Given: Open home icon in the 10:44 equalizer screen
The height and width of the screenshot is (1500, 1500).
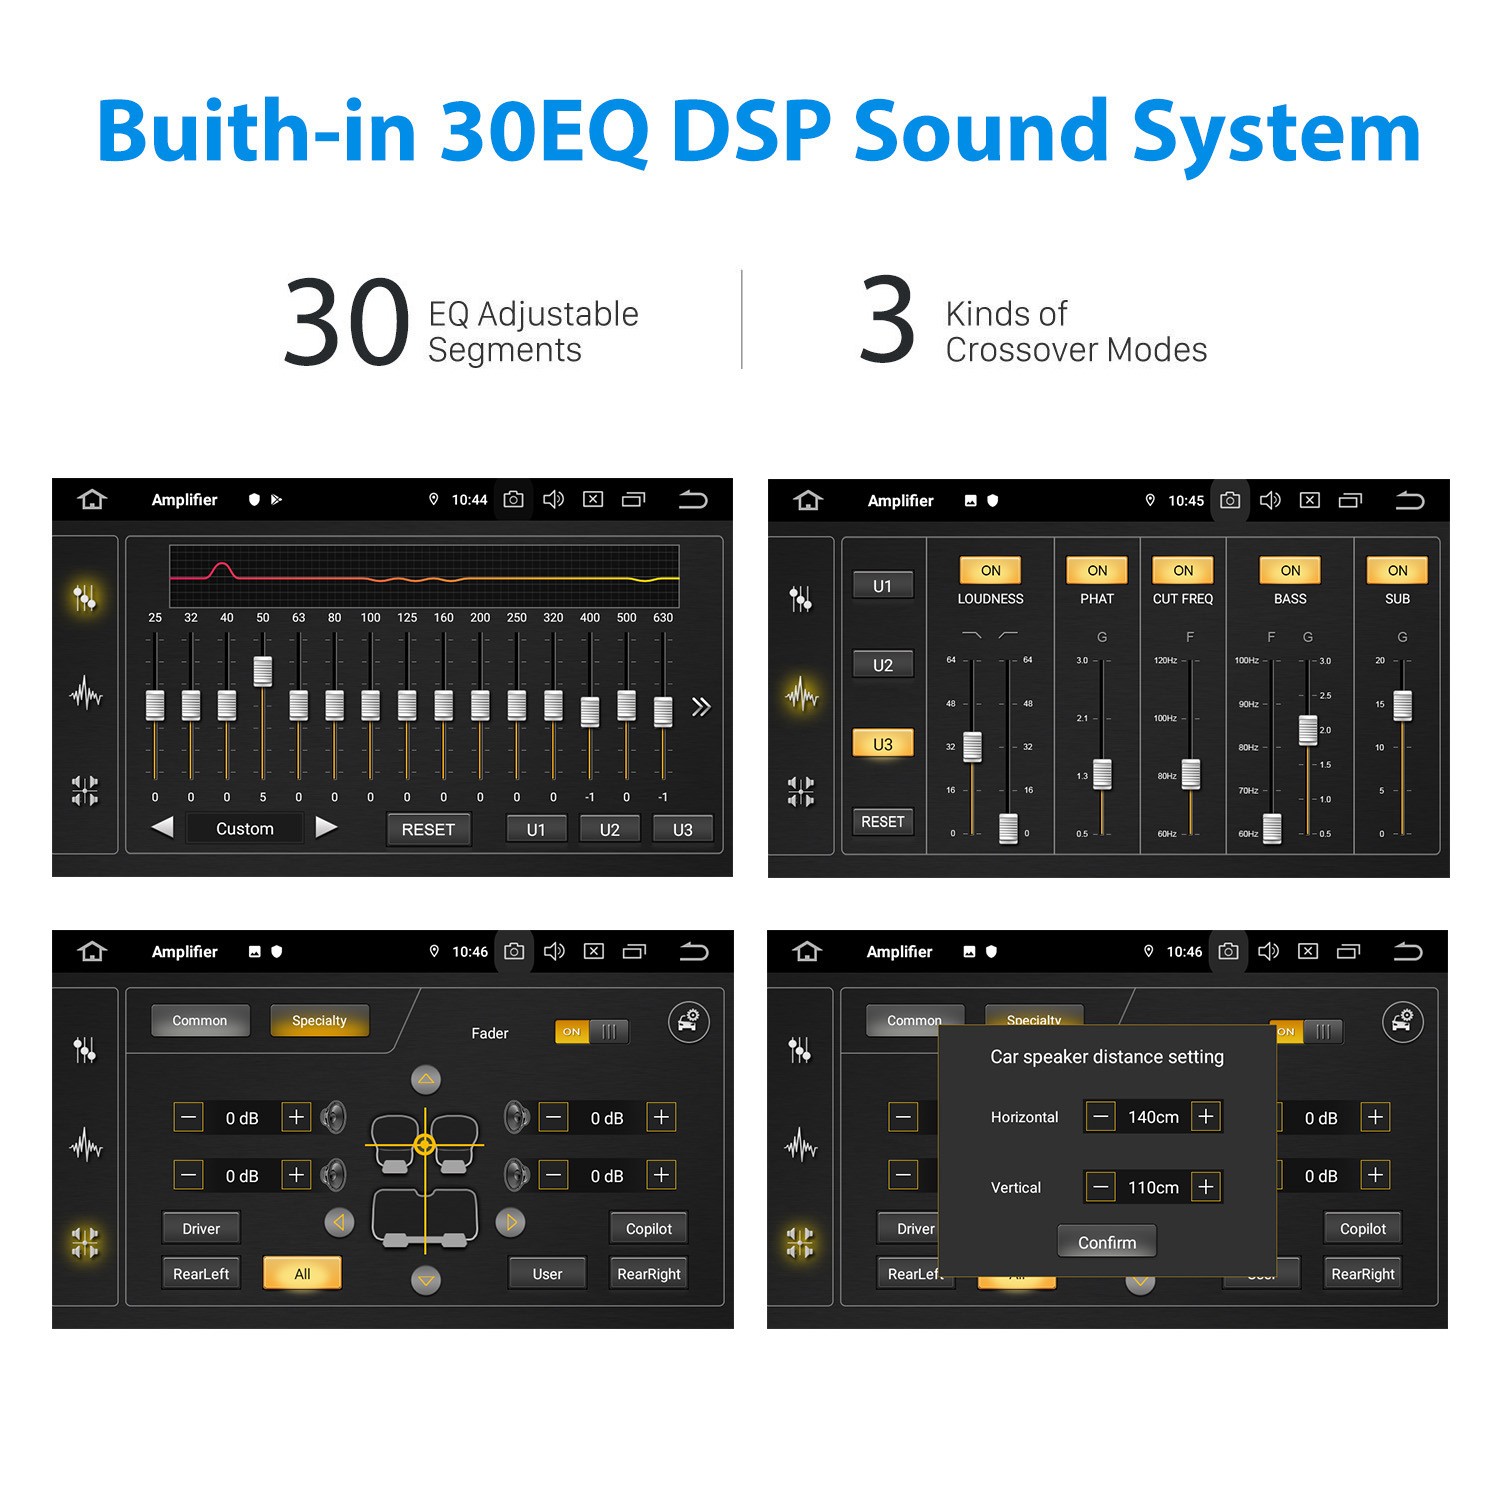Looking at the screenshot, I should [92, 499].
